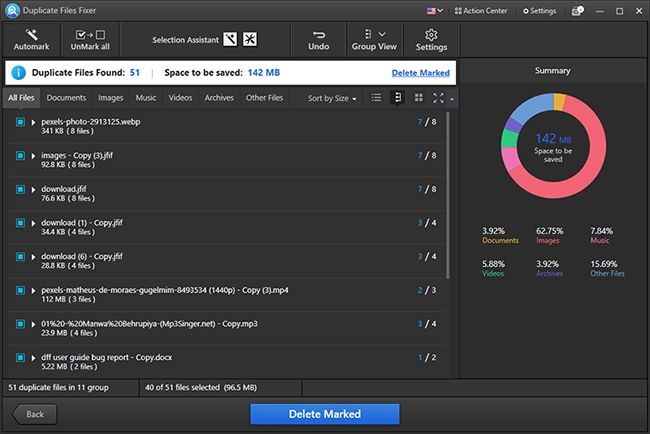Image resolution: width=650 pixels, height=434 pixels.
Task: Expand the pexels-matheus mp4 group
Action: tap(33, 291)
